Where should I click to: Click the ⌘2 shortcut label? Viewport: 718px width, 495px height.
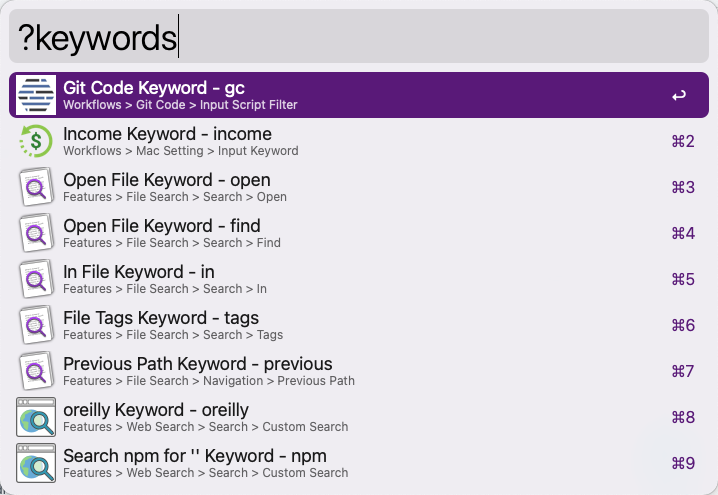click(x=683, y=141)
